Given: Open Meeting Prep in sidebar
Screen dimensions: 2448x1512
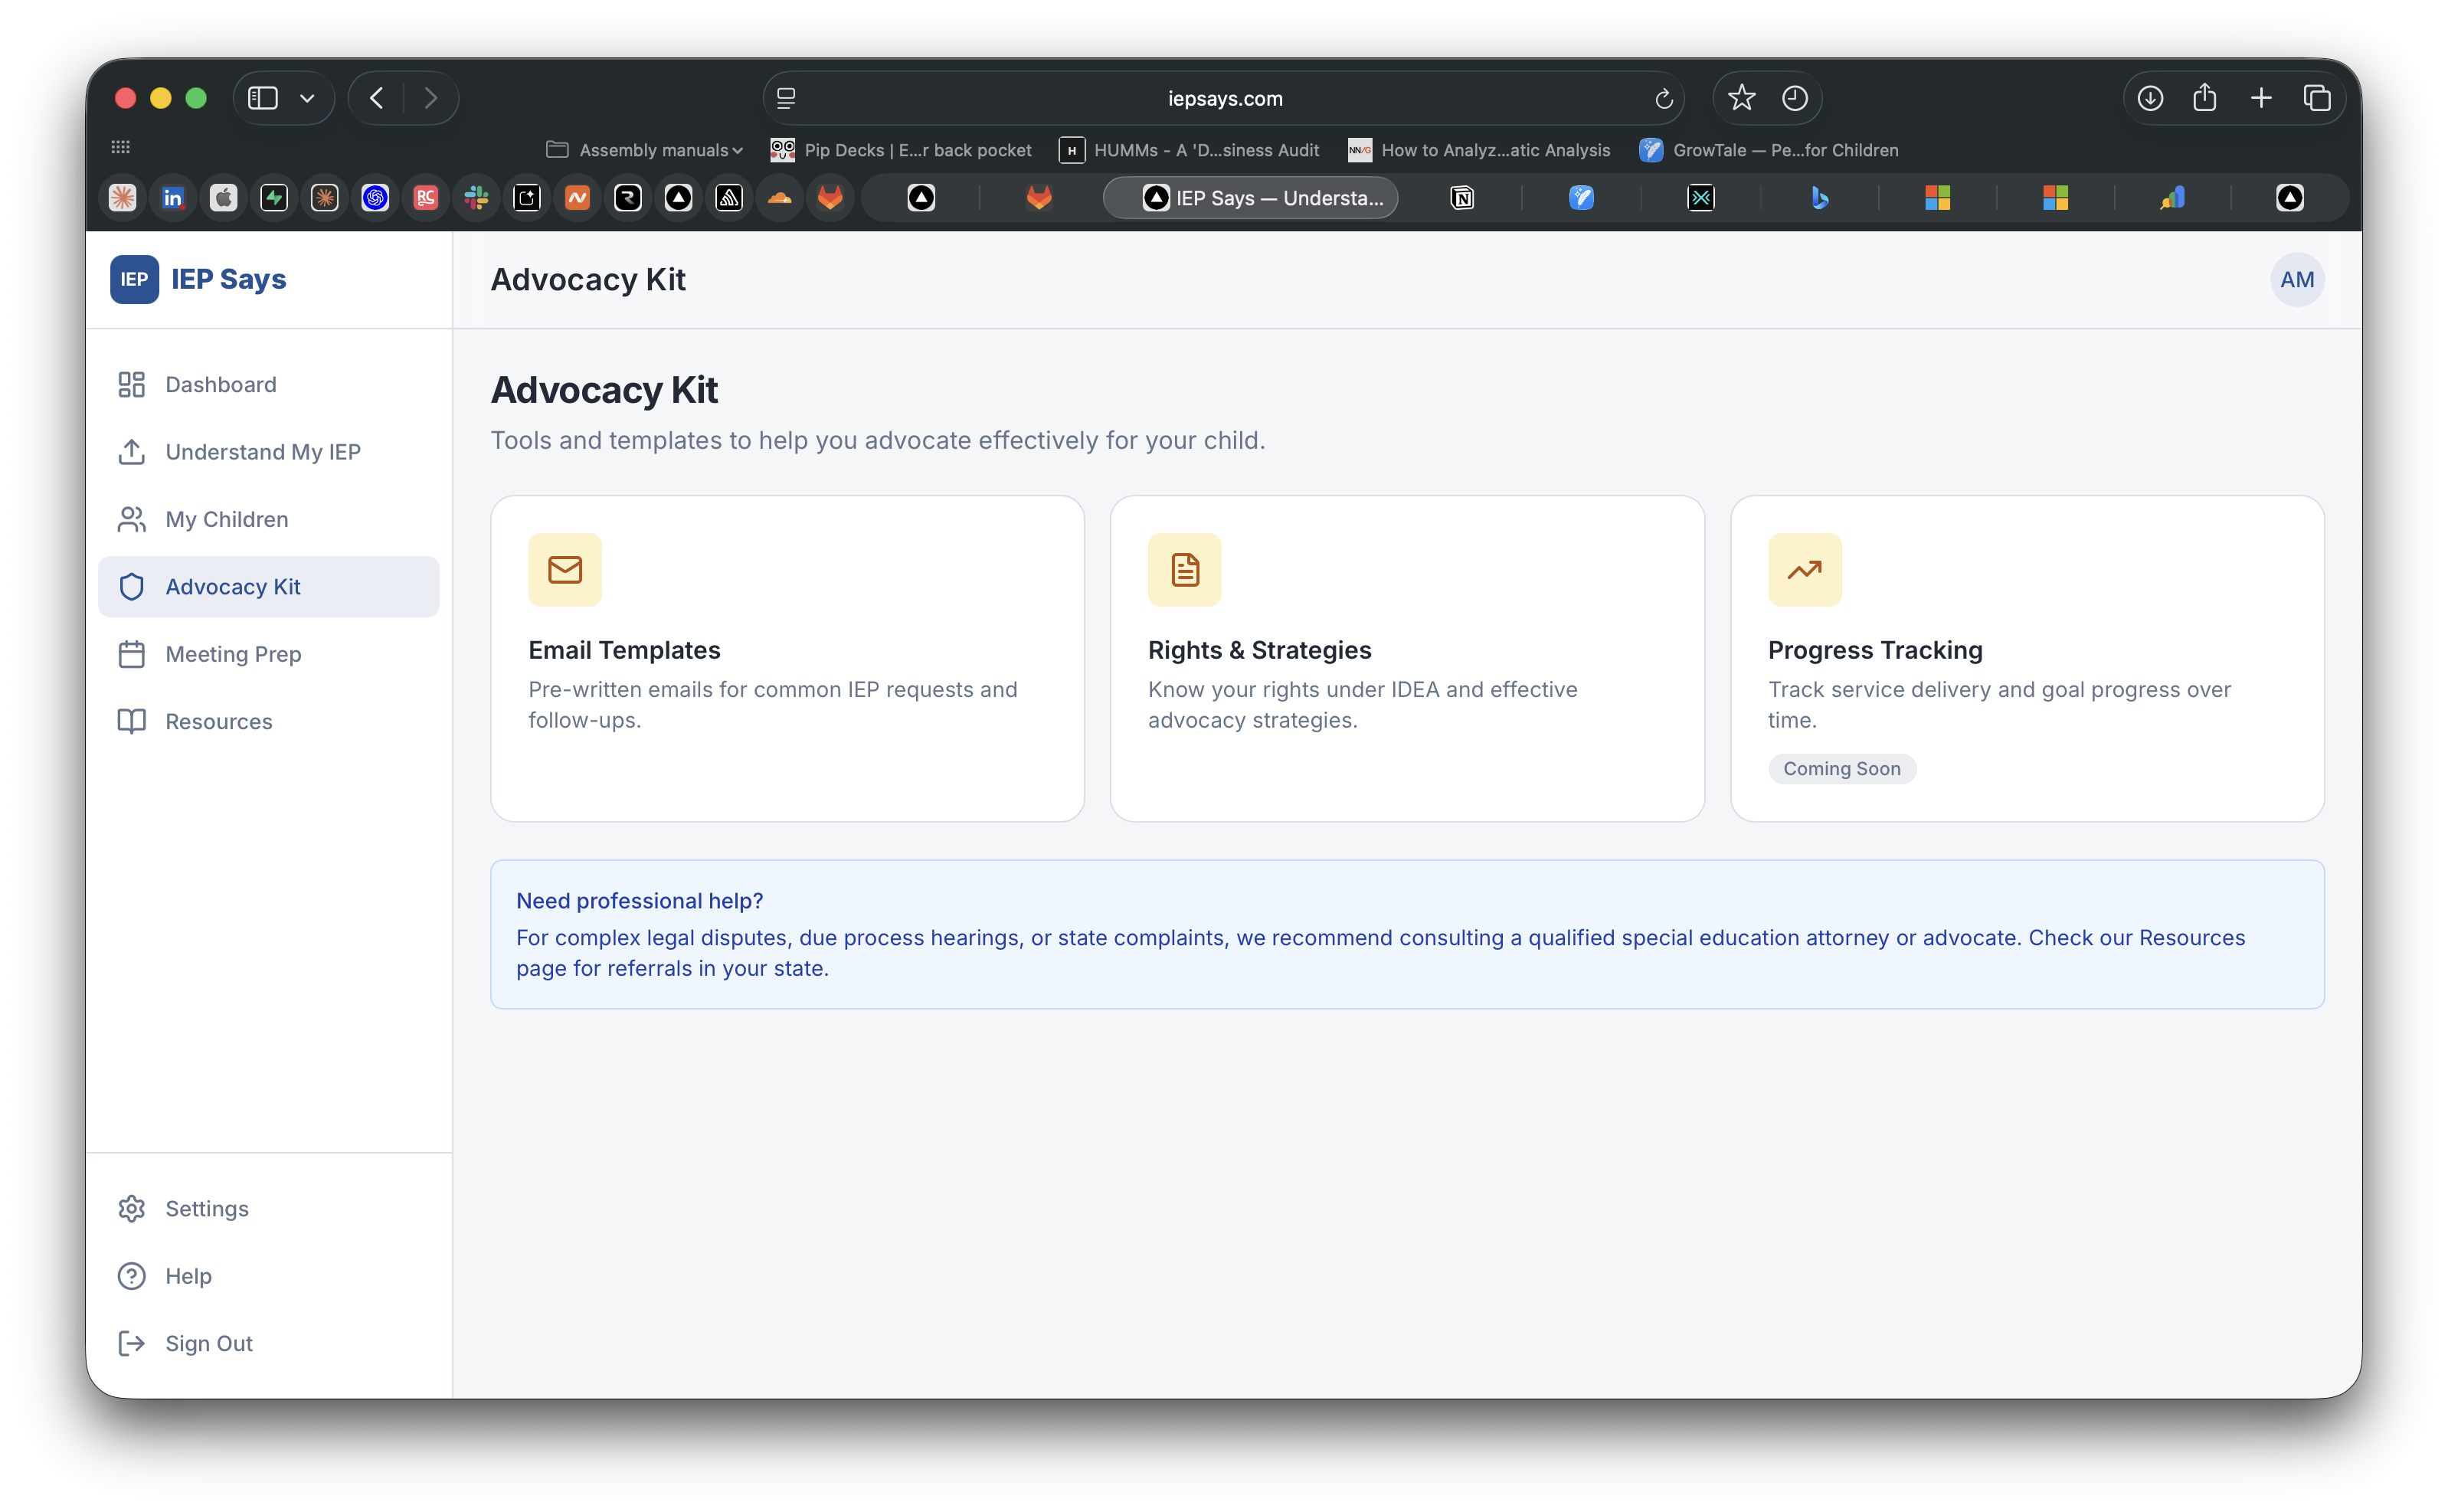Looking at the screenshot, I should point(232,654).
